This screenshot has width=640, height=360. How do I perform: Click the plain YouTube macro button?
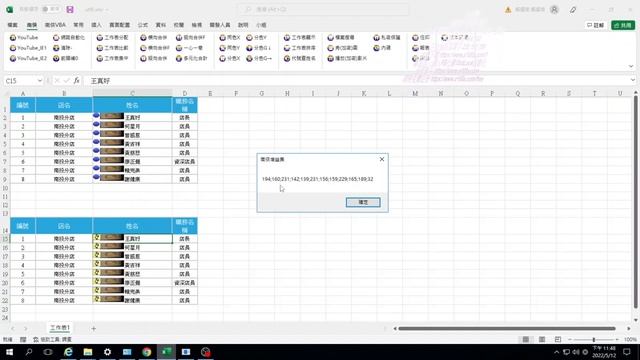coord(24,38)
